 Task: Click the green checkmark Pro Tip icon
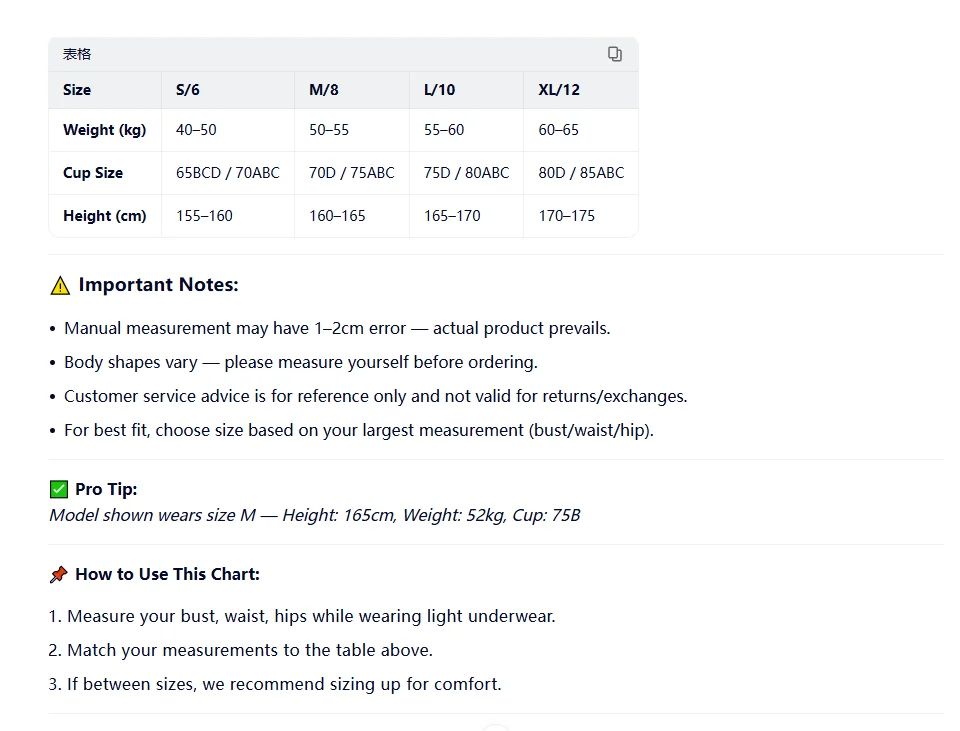59,489
